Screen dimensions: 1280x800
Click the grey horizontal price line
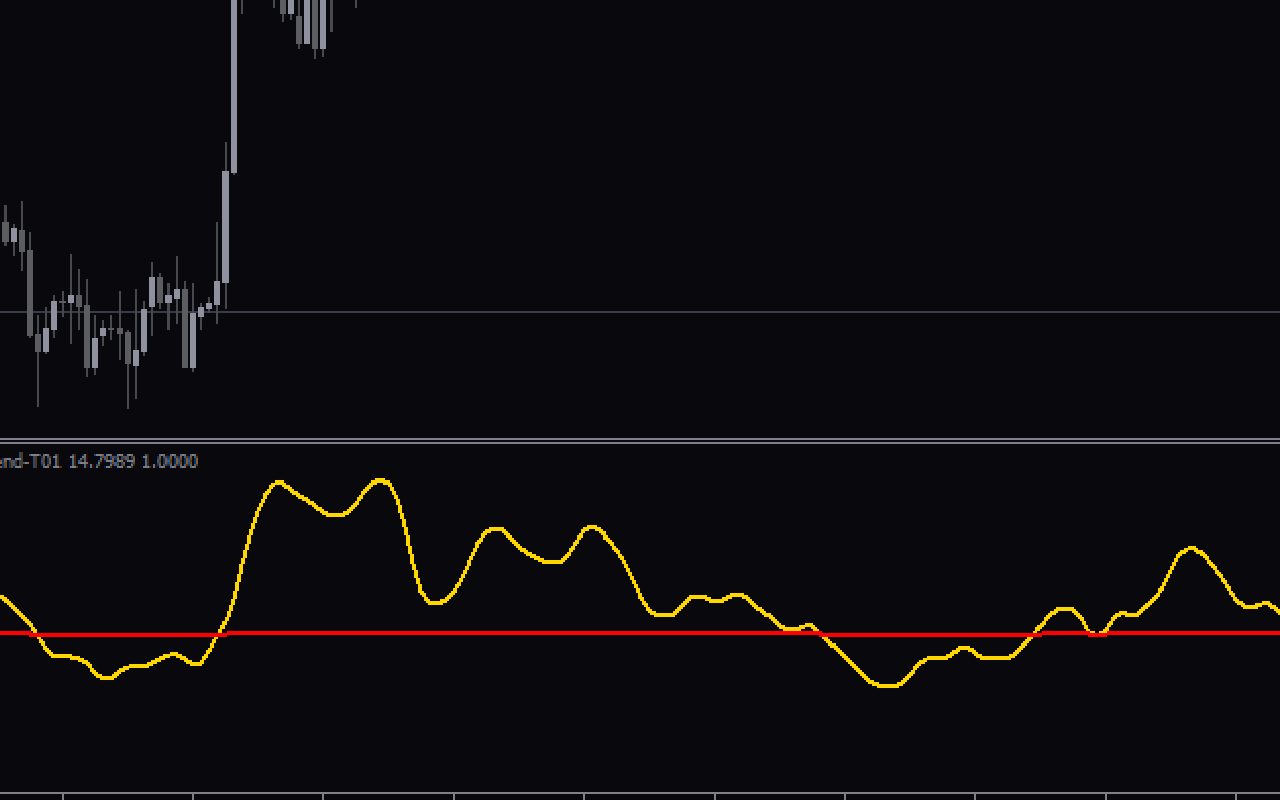point(640,312)
